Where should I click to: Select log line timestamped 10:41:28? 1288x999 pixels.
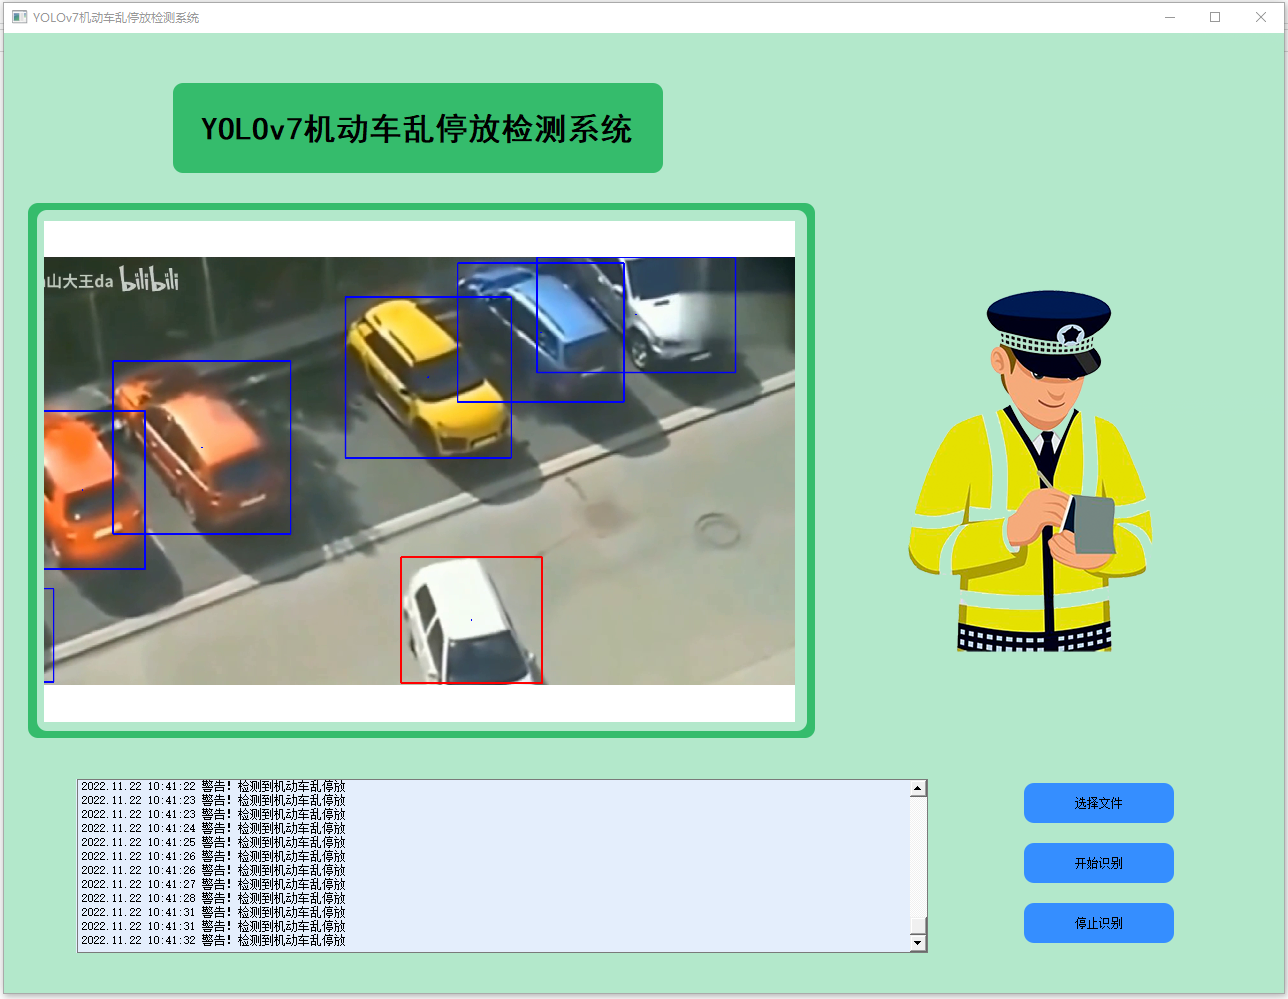(213, 898)
